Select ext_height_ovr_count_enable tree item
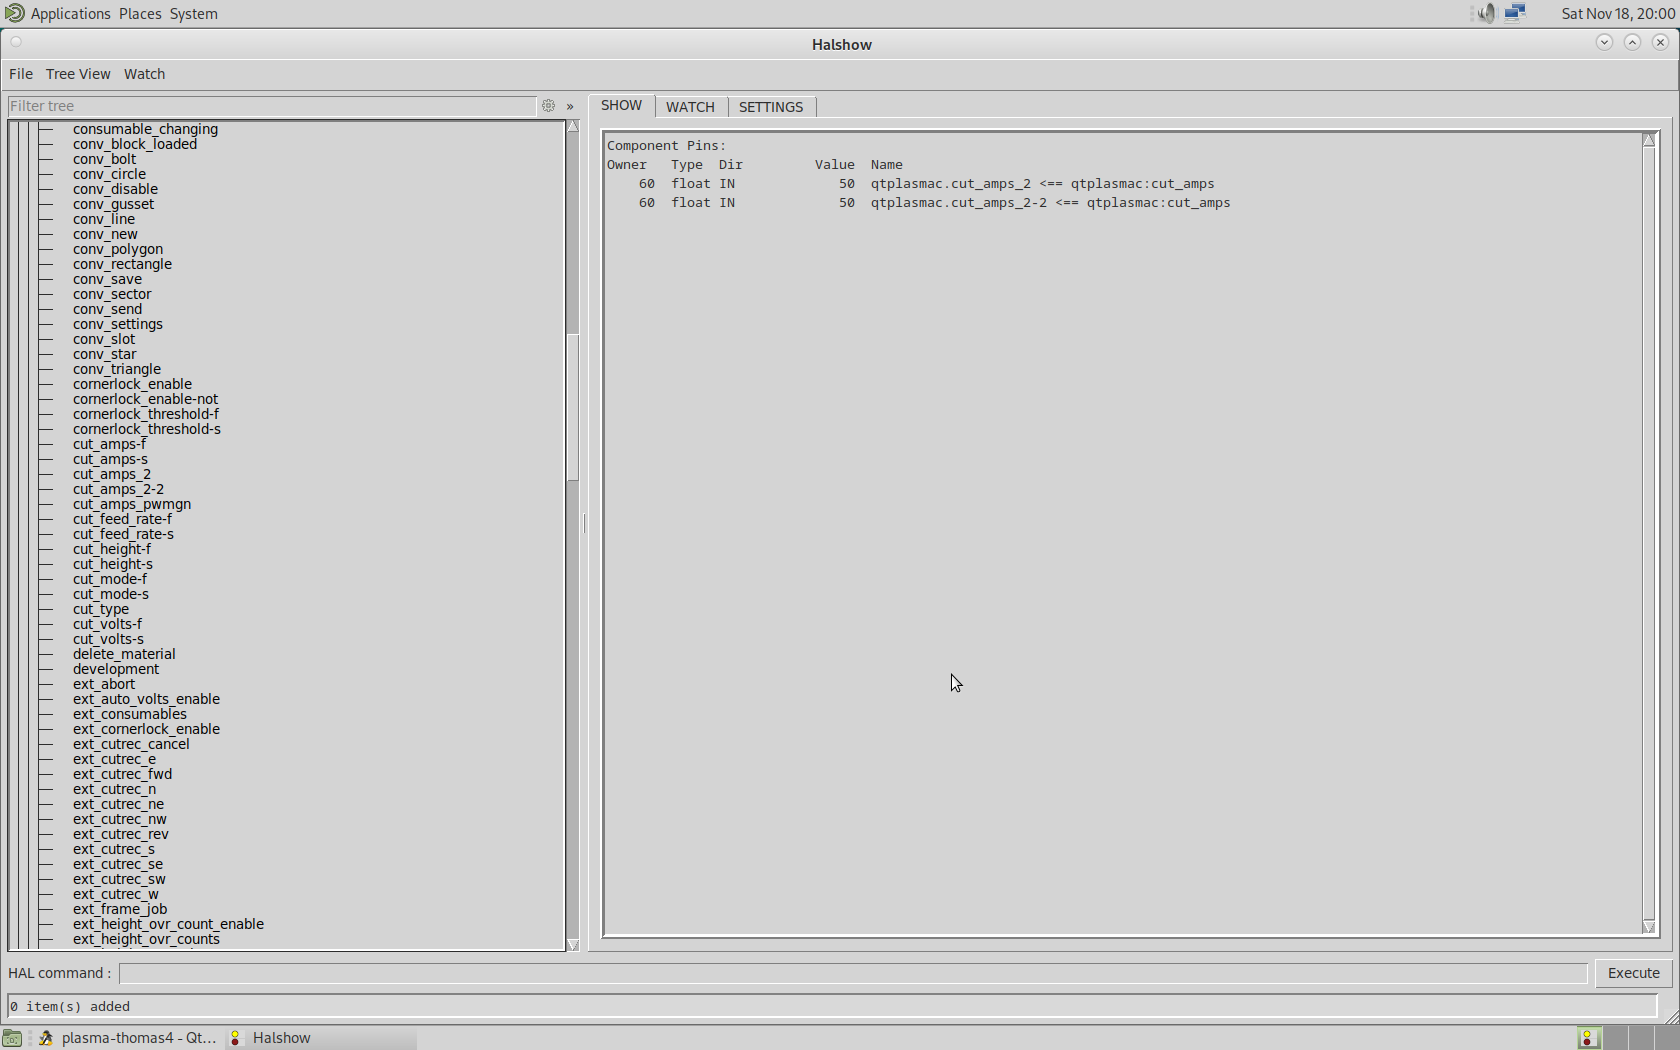Screen dimensions: 1680x1050 168,924
